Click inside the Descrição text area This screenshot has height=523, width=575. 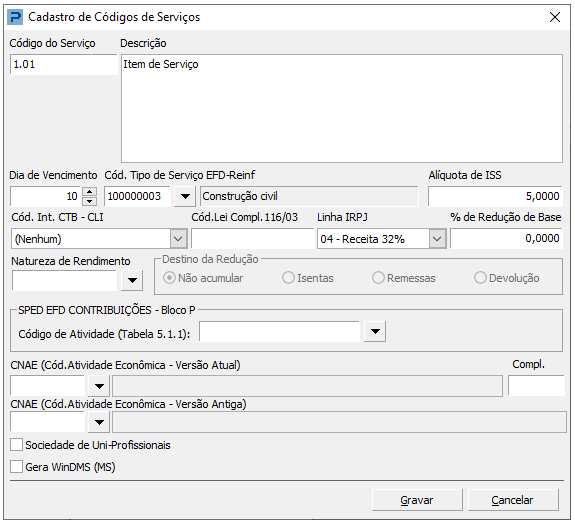(x=342, y=109)
